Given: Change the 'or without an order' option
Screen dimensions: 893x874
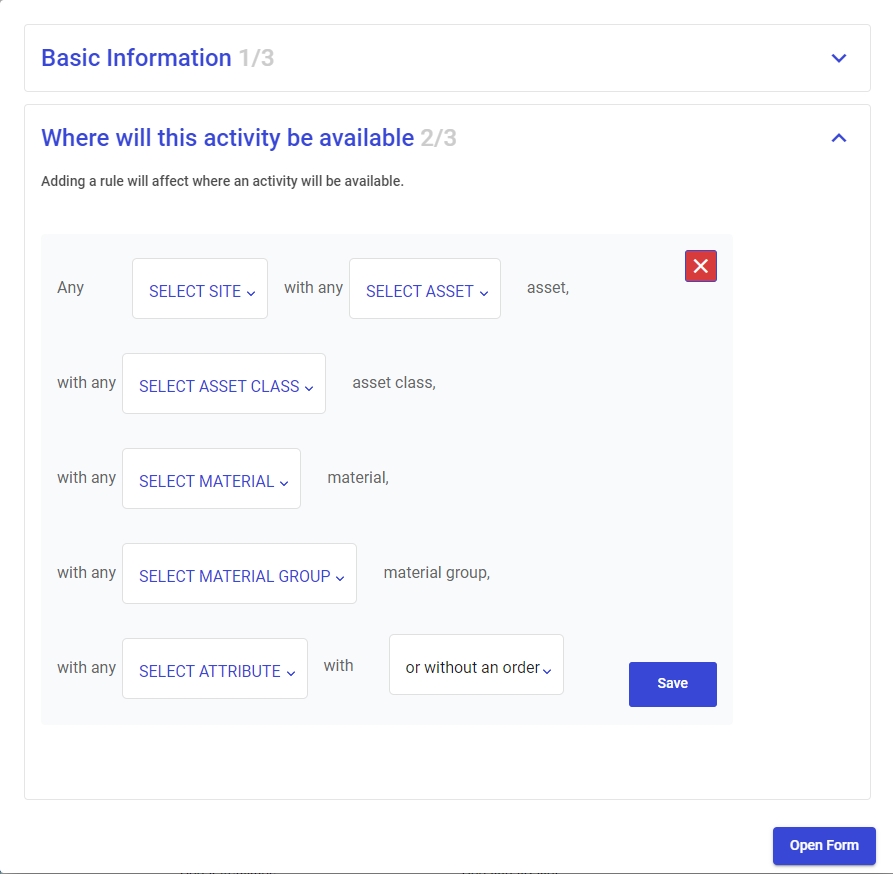Looking at the screenshot, I should (475, 666).
